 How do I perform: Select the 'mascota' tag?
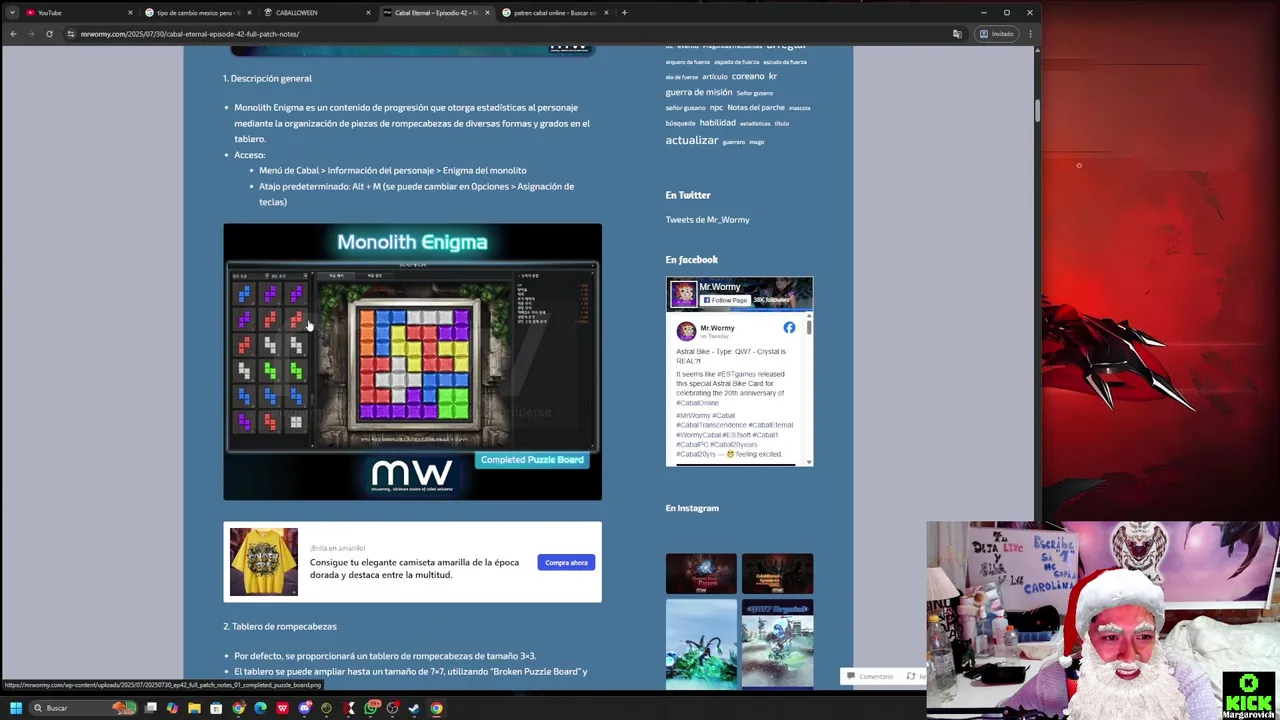[x=800, y=108]
